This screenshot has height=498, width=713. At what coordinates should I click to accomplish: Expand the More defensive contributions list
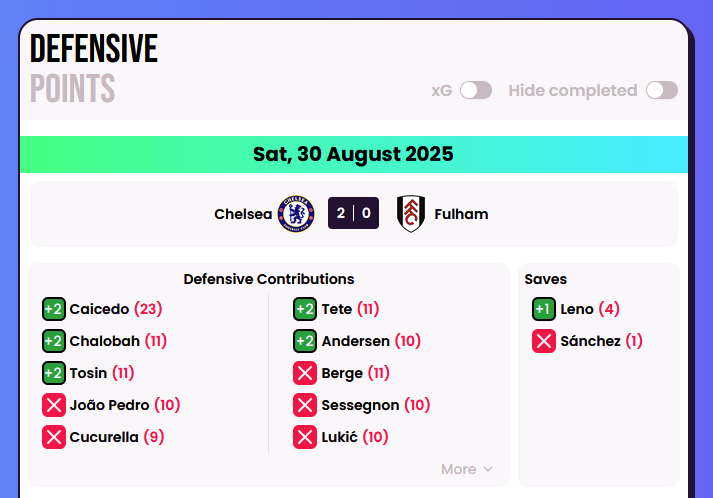[x=459, y=469]
